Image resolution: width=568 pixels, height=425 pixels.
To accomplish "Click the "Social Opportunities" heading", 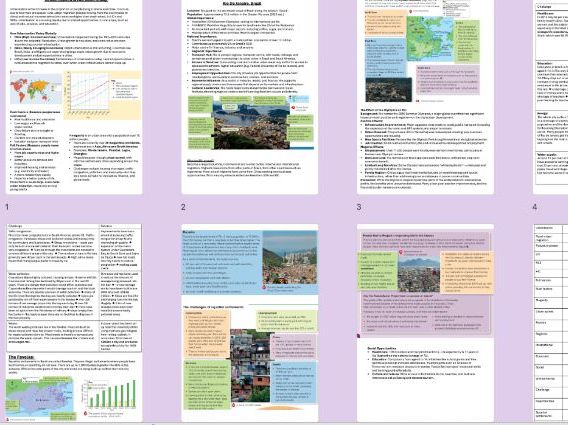I will tap(382, 348).
